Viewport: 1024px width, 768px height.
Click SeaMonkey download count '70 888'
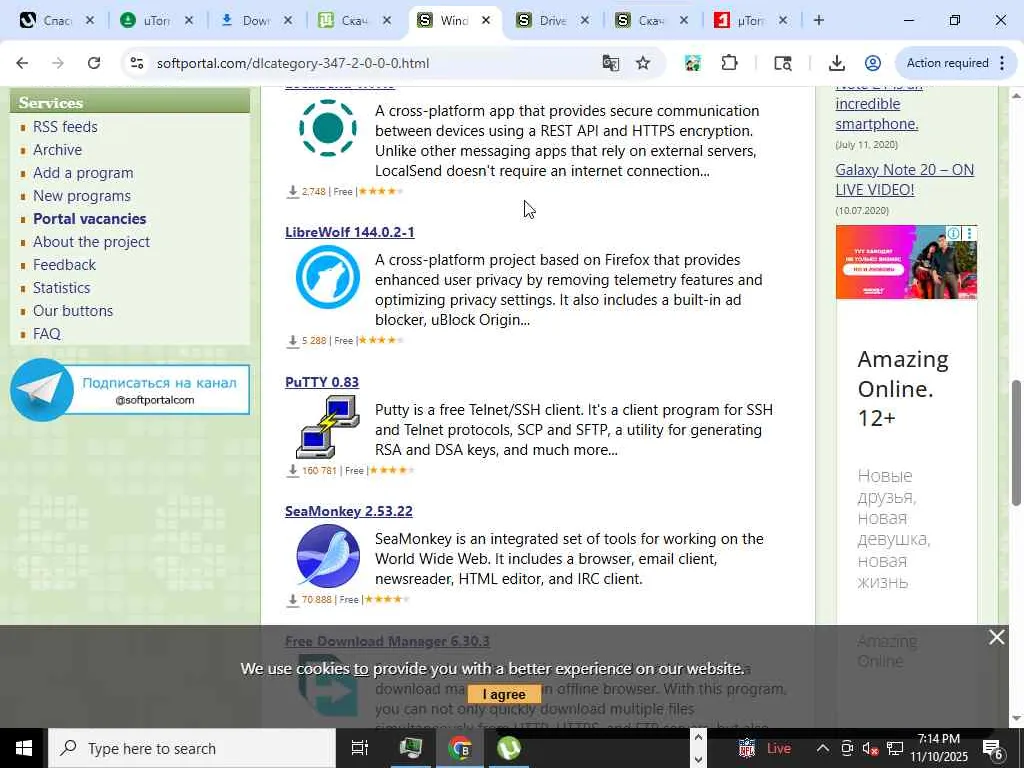click(317, 600)
